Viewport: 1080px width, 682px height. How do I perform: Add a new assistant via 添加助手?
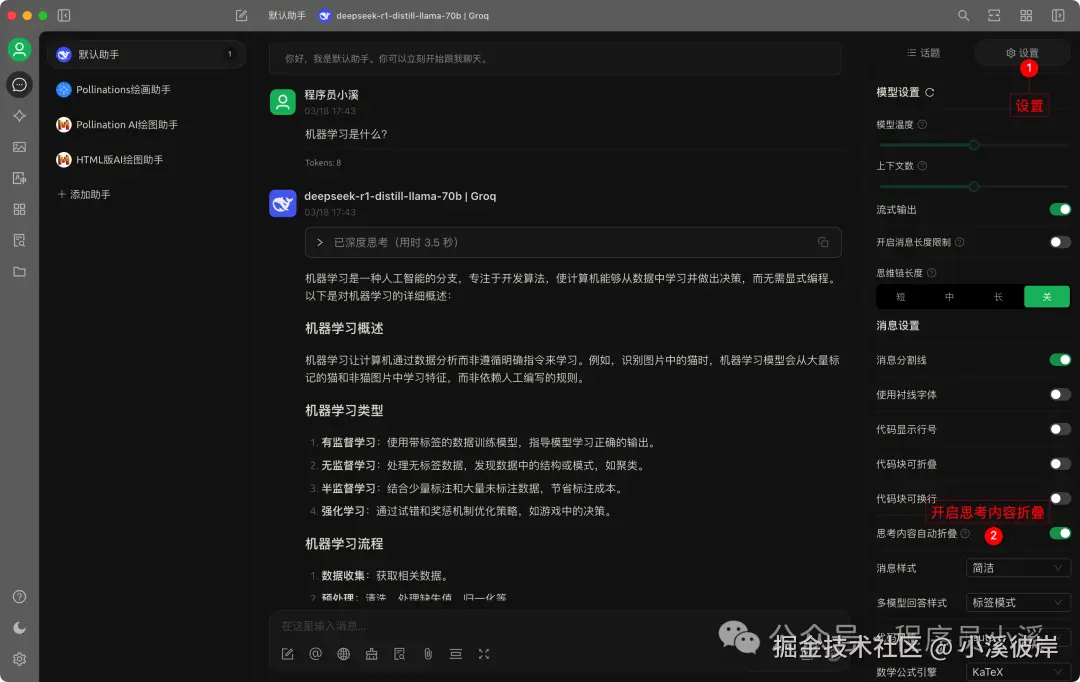coord(83,194)
